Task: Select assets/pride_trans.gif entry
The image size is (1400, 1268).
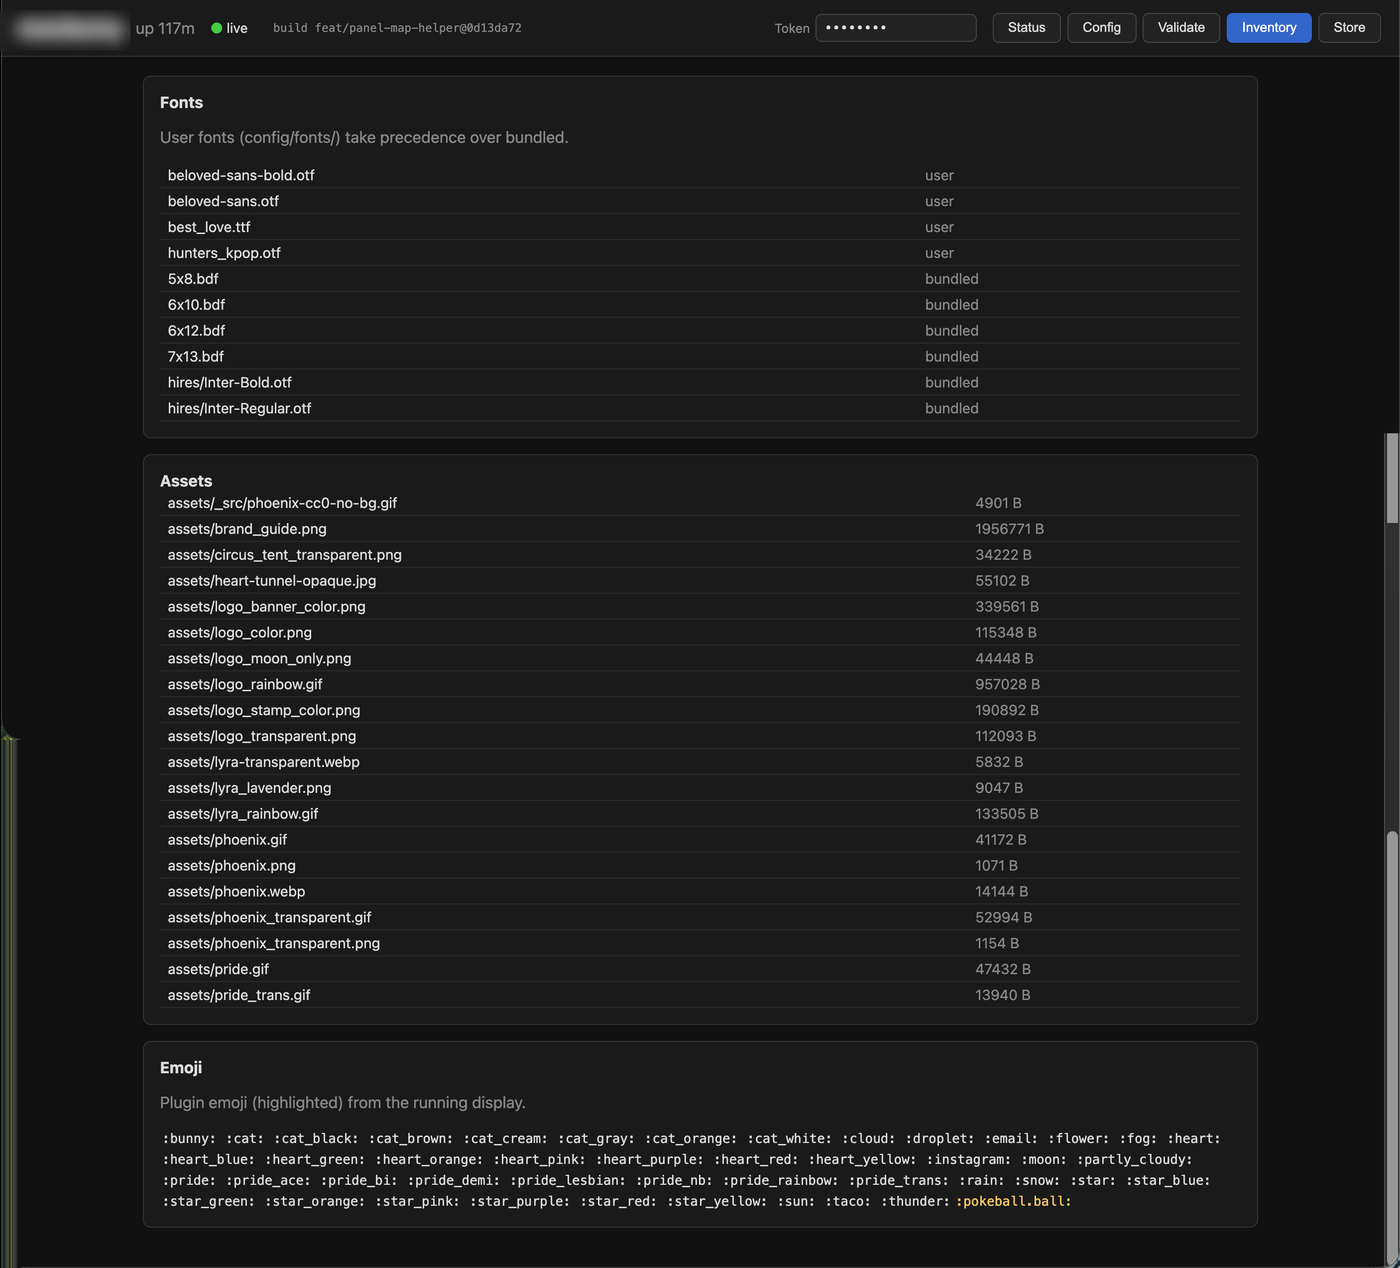Action: point(700,996)
